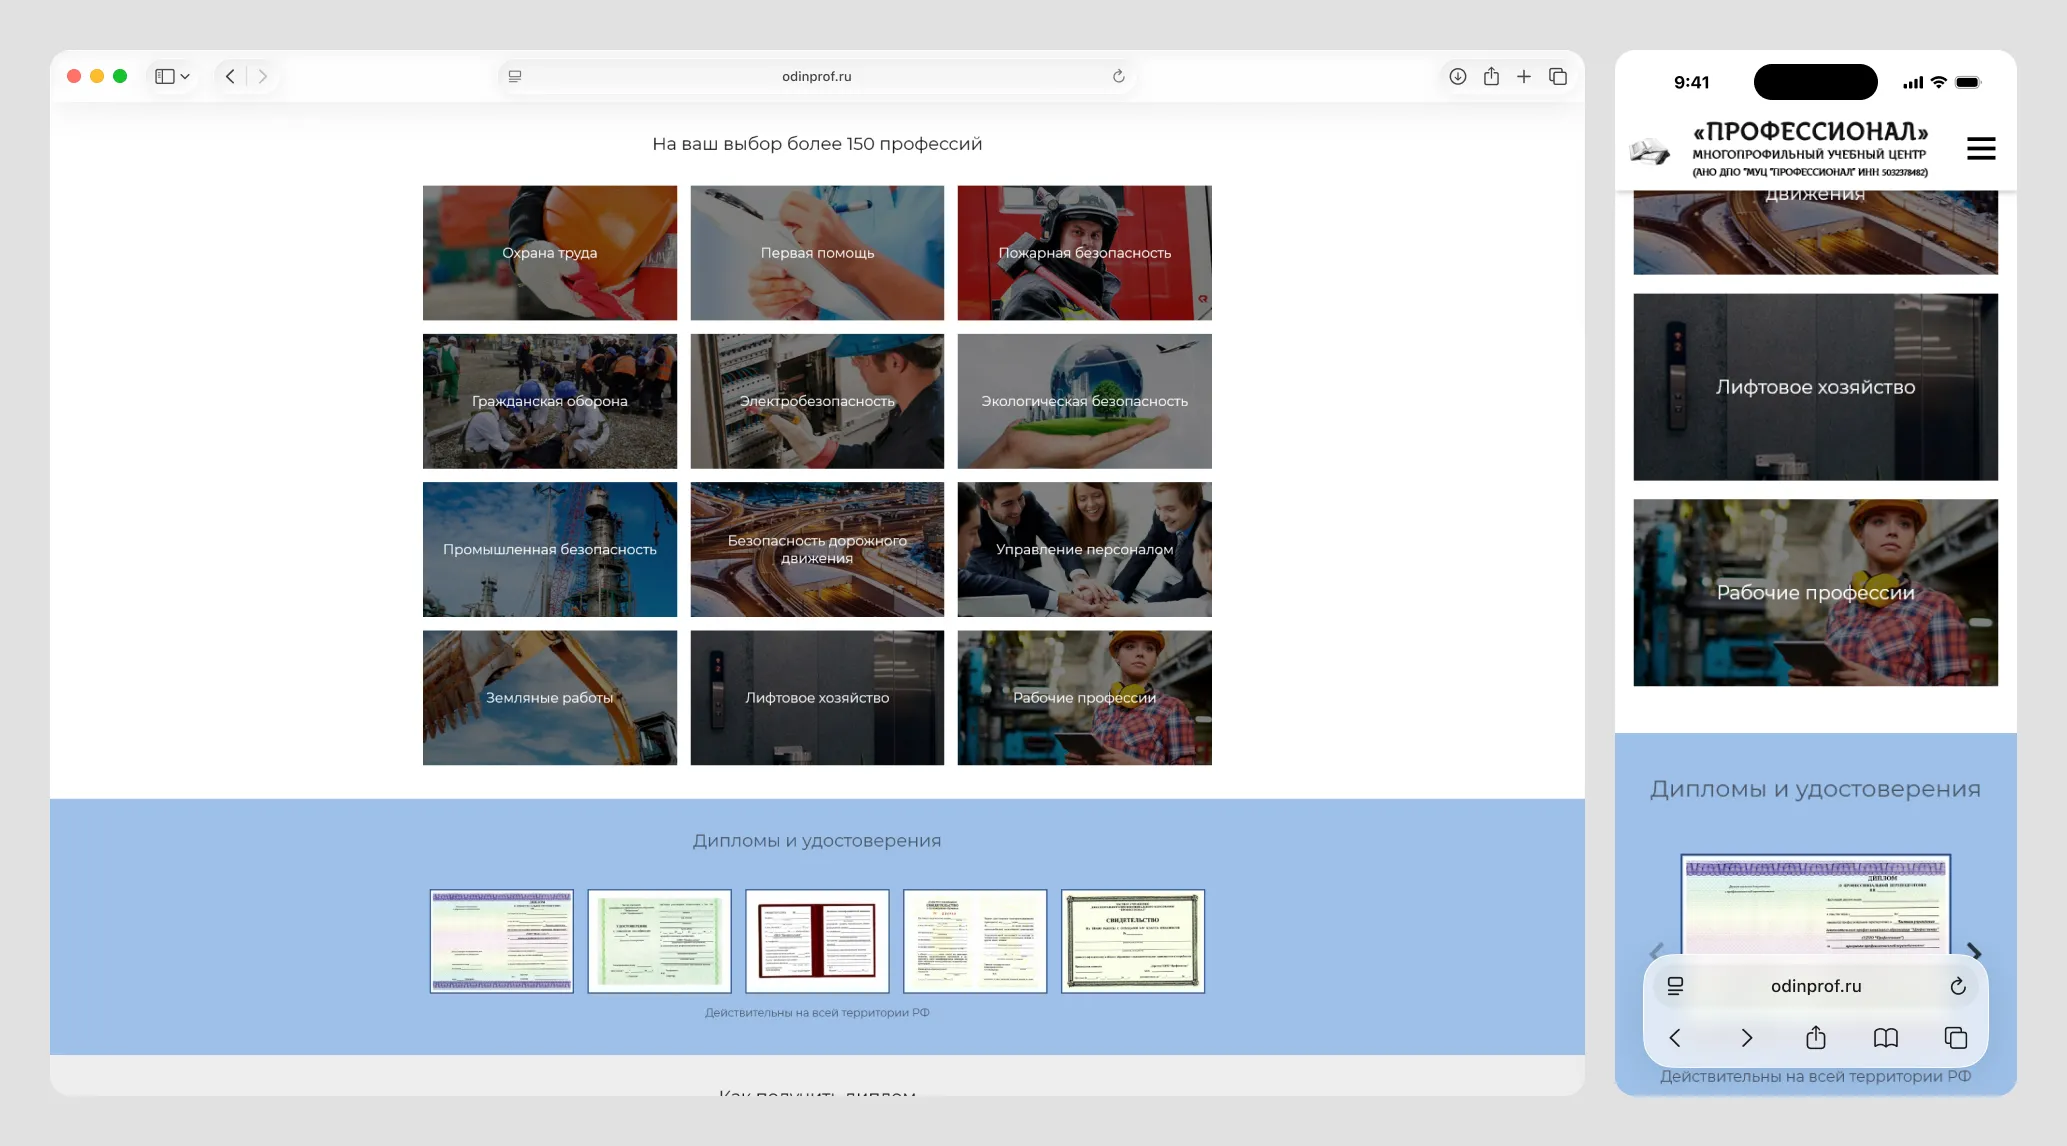Tap the mobile Лифтовое хозяйство card
The height and width of the screenshot is (1146, 2067).
tap(1815, 387)
